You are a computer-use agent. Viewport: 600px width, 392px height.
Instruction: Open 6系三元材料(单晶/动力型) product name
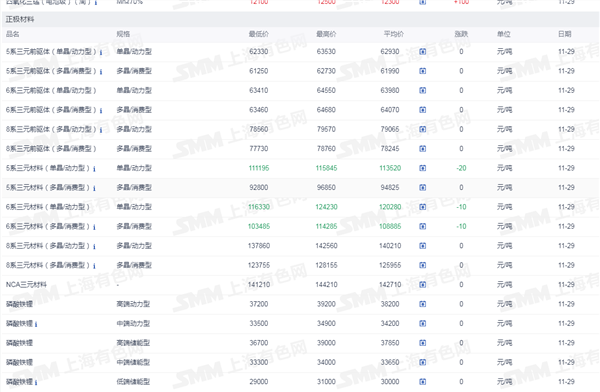coord(47,207)
